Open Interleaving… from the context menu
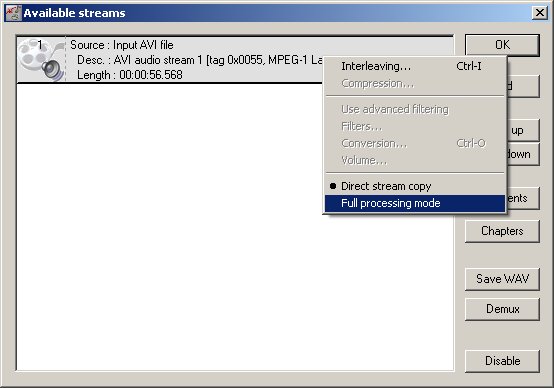The image size is (554, 388). (x=415, y=66)
